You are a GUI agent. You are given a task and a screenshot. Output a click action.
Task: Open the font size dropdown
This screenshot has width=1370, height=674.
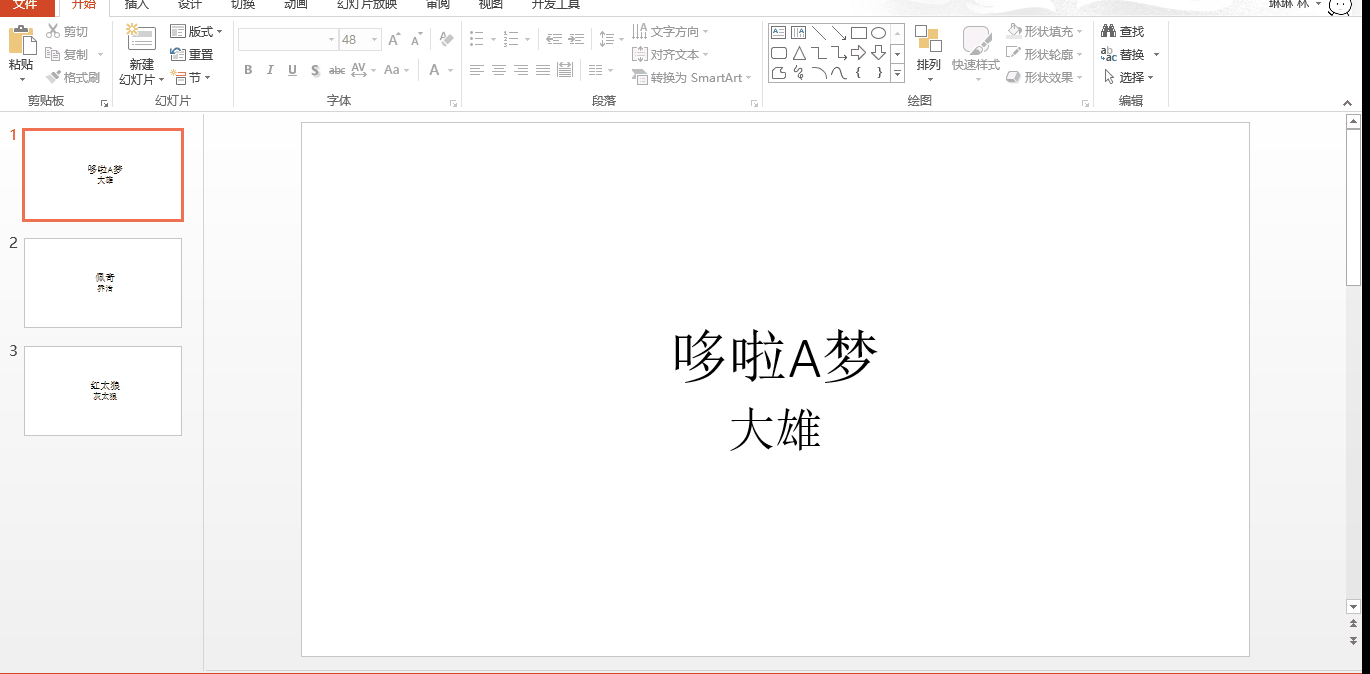(375, 39)
